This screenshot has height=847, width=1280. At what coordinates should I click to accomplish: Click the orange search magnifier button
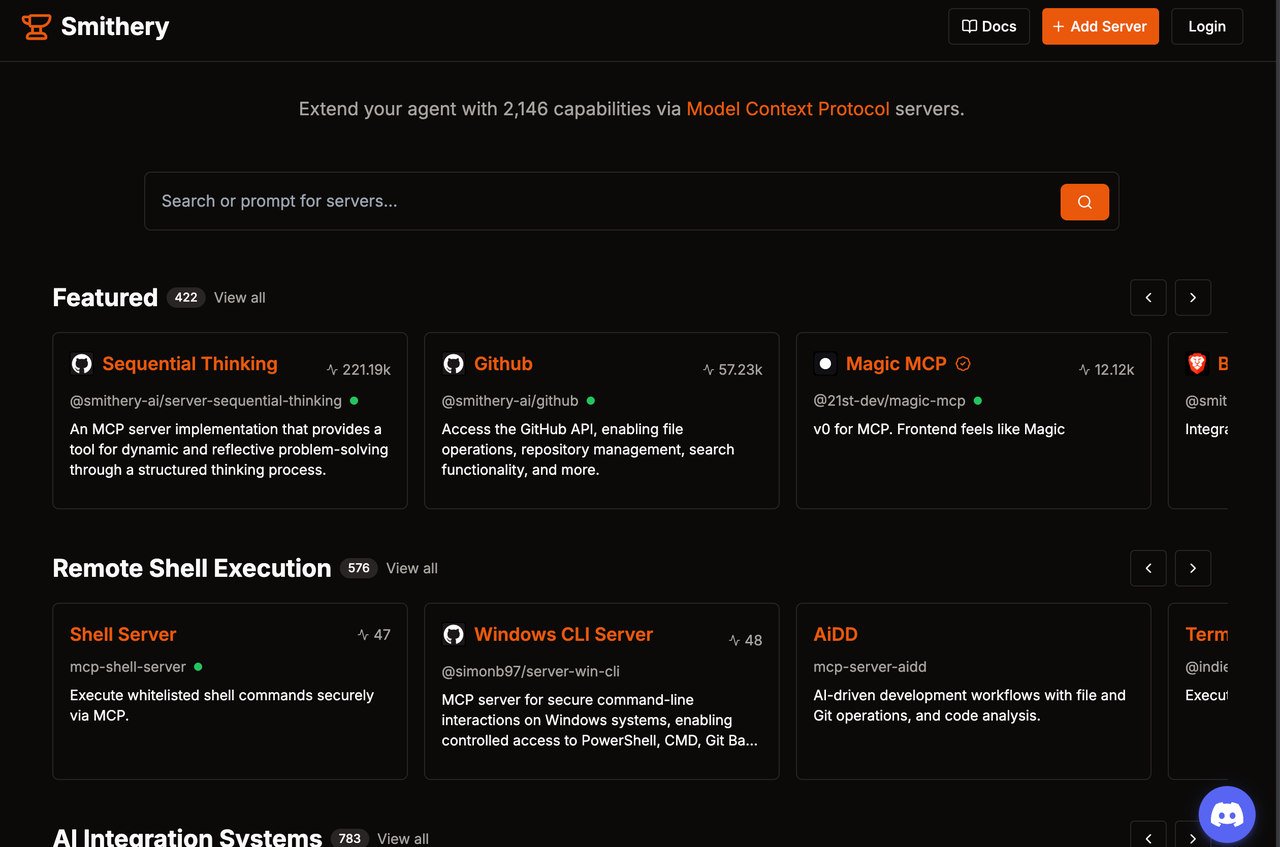[x=1085, y=202]
